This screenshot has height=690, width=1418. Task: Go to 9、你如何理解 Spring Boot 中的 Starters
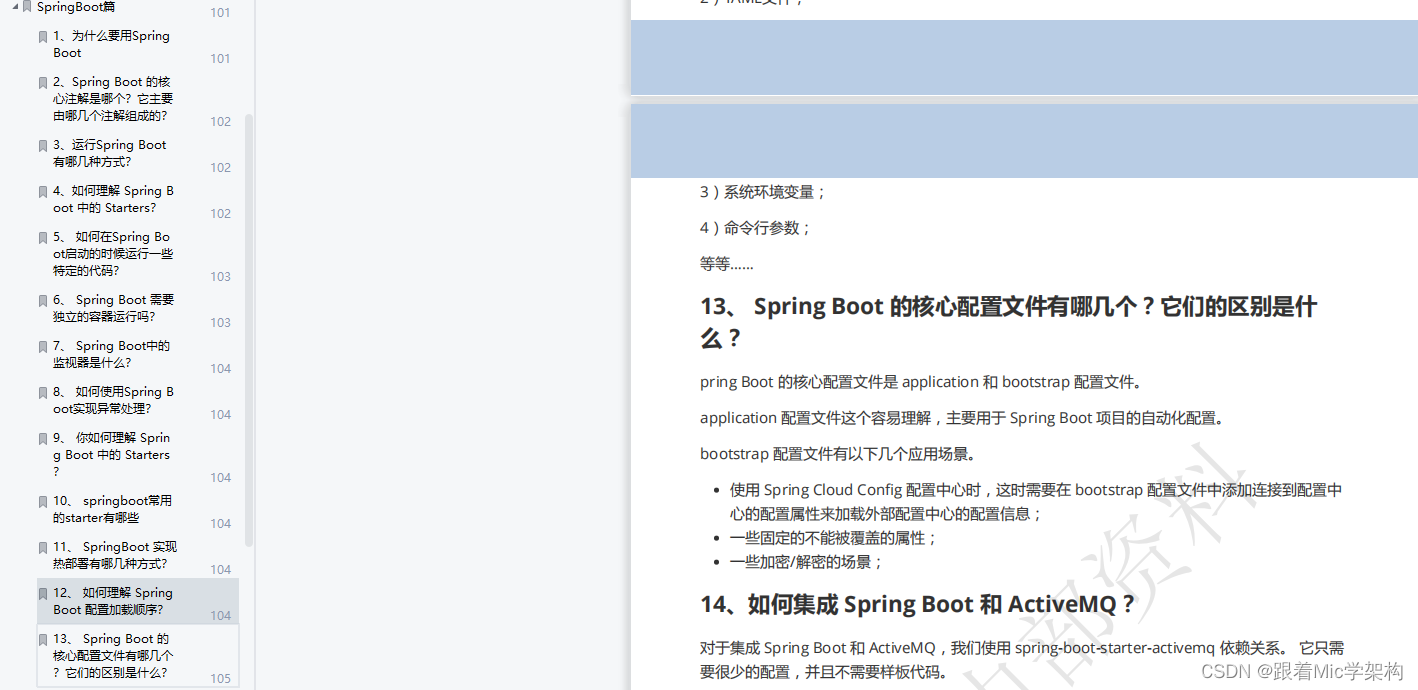pyautogui.click(x=112, y=454)
